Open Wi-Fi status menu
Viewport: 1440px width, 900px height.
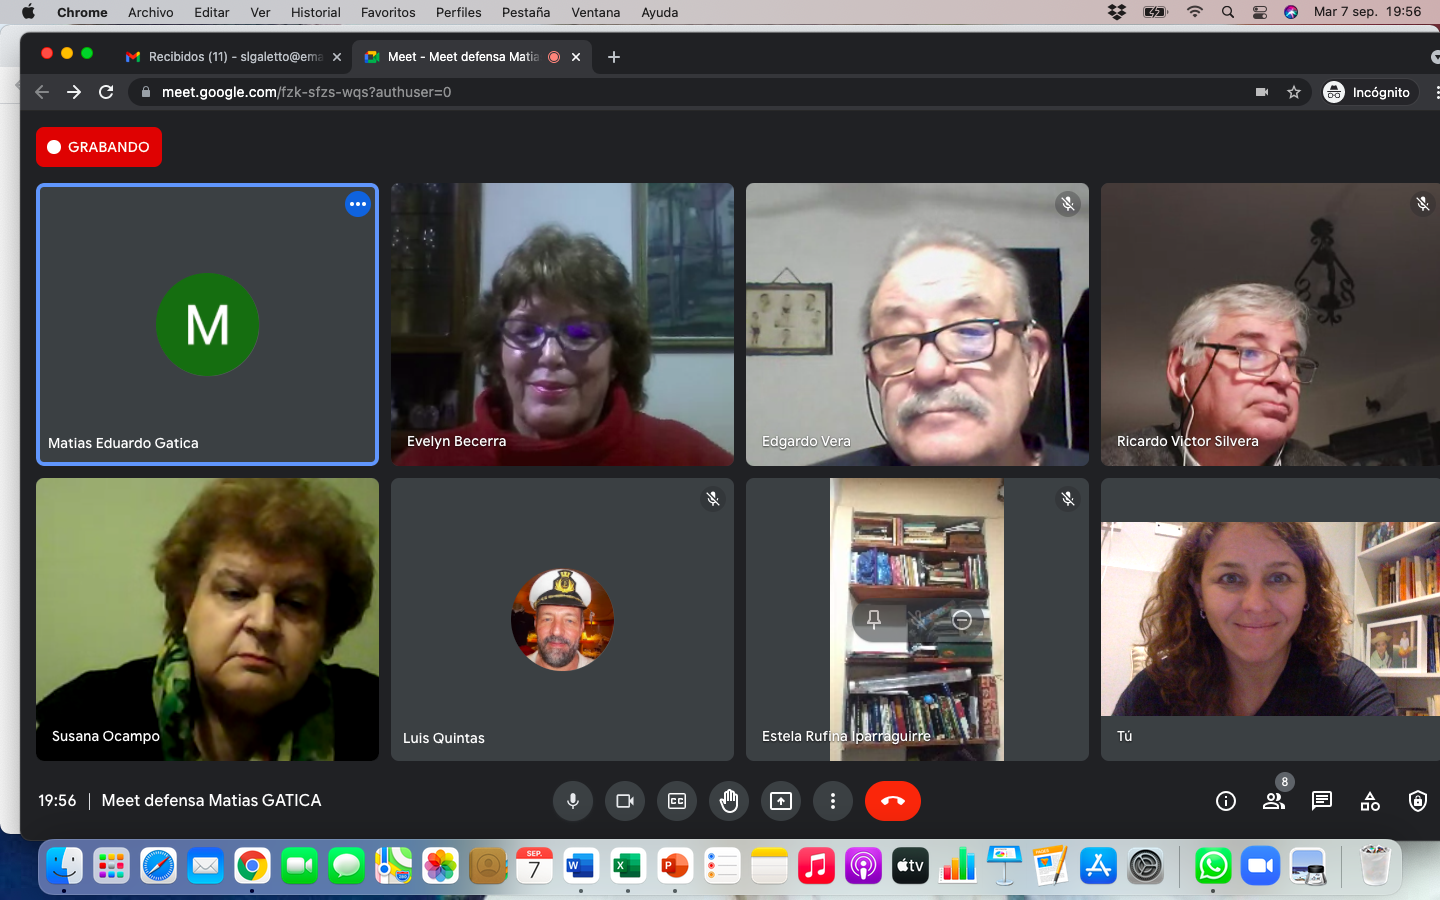pyautogui.click(x=1195, y=12)
